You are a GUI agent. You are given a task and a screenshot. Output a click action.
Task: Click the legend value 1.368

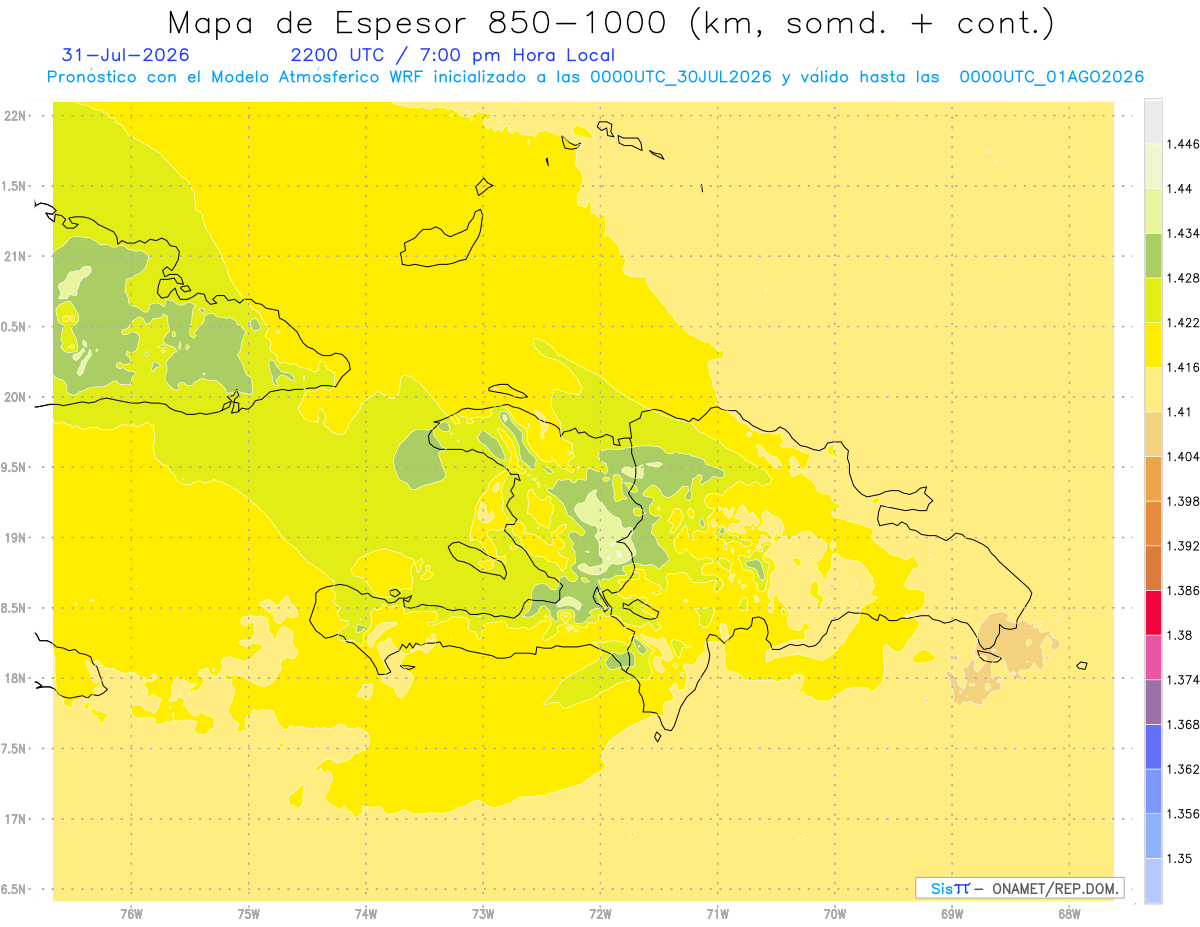tap(1183, 724)
